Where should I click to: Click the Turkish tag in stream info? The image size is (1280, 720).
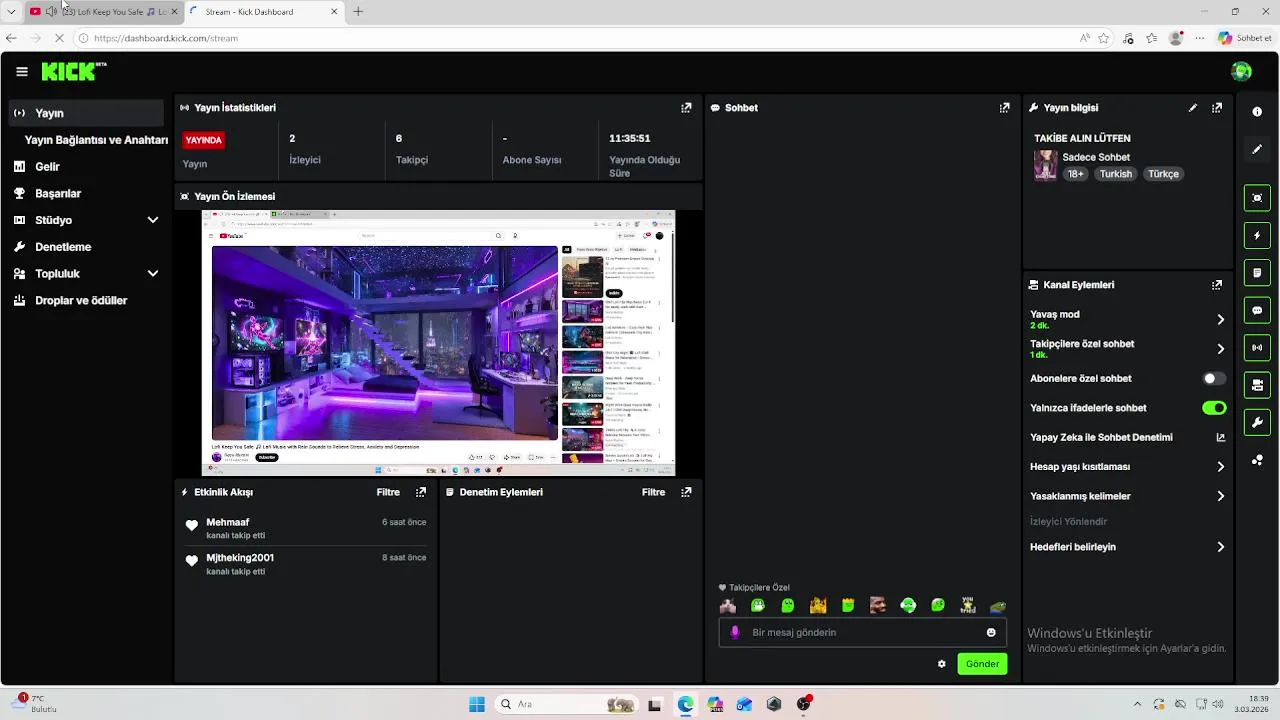[1116, 174]
